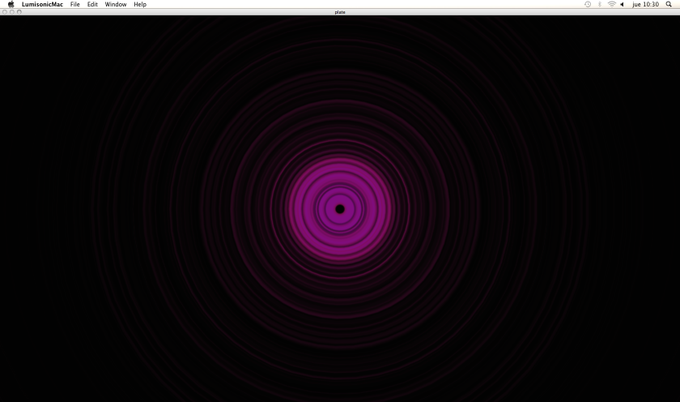Open the LumisonicMac application menu
680x402 pixels.
(42, 4)
